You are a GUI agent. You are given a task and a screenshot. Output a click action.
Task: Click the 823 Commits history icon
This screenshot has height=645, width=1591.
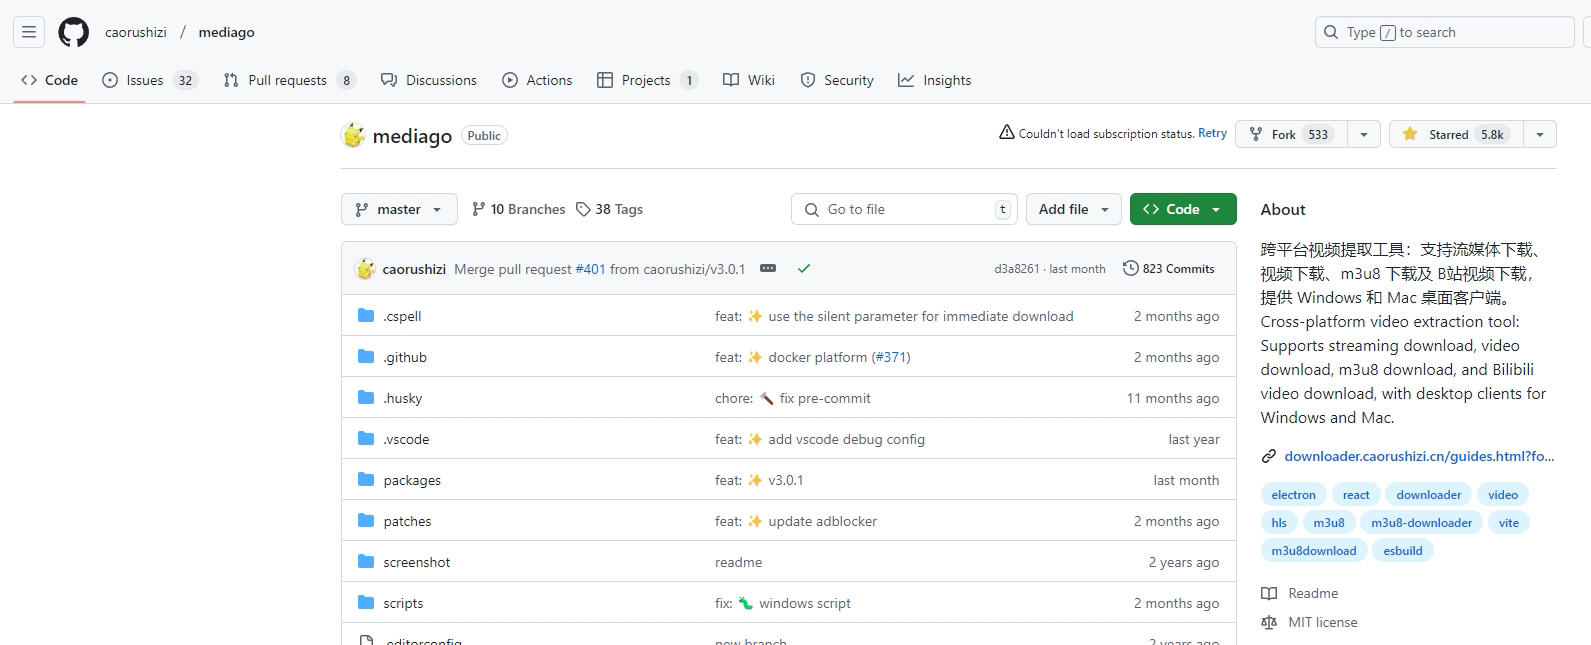(x=1130, y=268)
